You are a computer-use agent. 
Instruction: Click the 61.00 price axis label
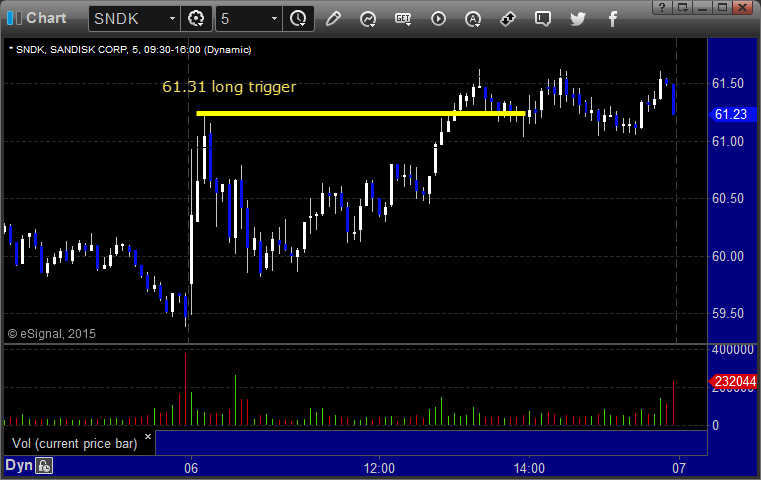click(x=728, y=141)
